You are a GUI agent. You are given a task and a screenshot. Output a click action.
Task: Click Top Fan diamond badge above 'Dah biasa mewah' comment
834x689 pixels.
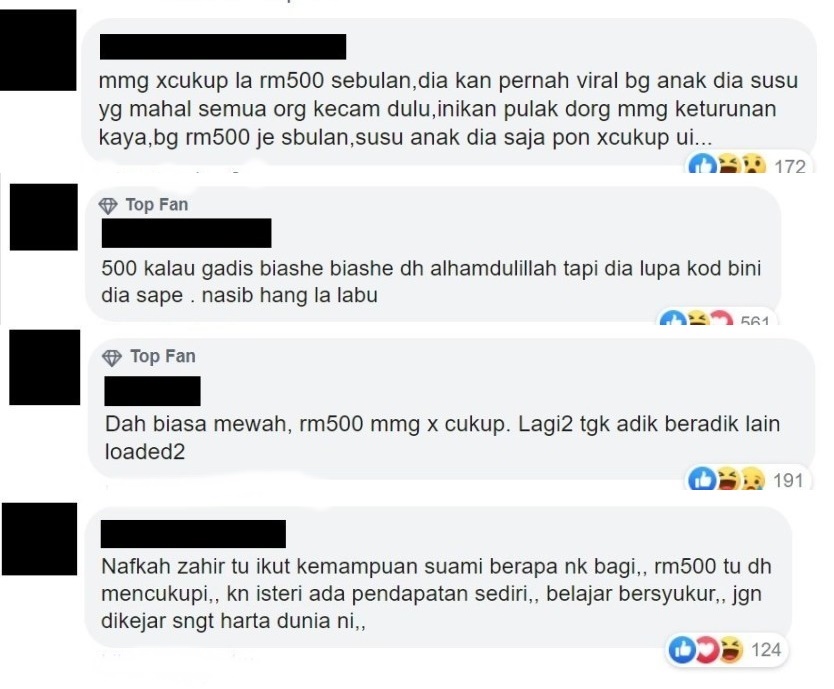(x=112, y=358)
